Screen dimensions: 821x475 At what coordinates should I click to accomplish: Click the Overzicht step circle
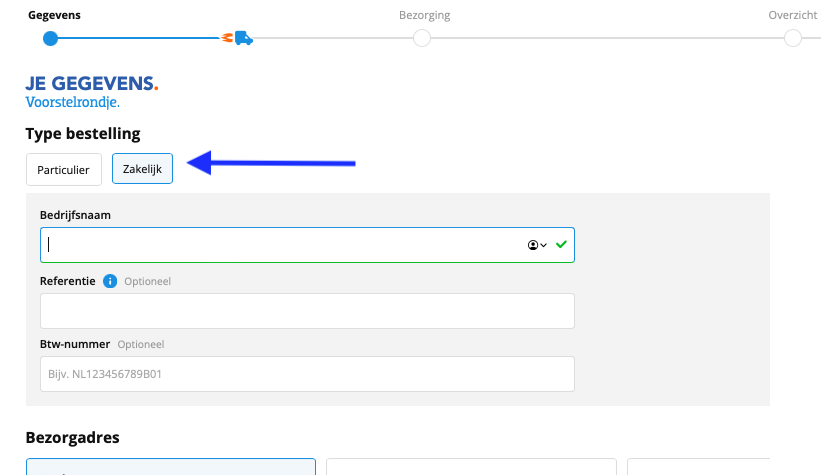click(793, 38)
